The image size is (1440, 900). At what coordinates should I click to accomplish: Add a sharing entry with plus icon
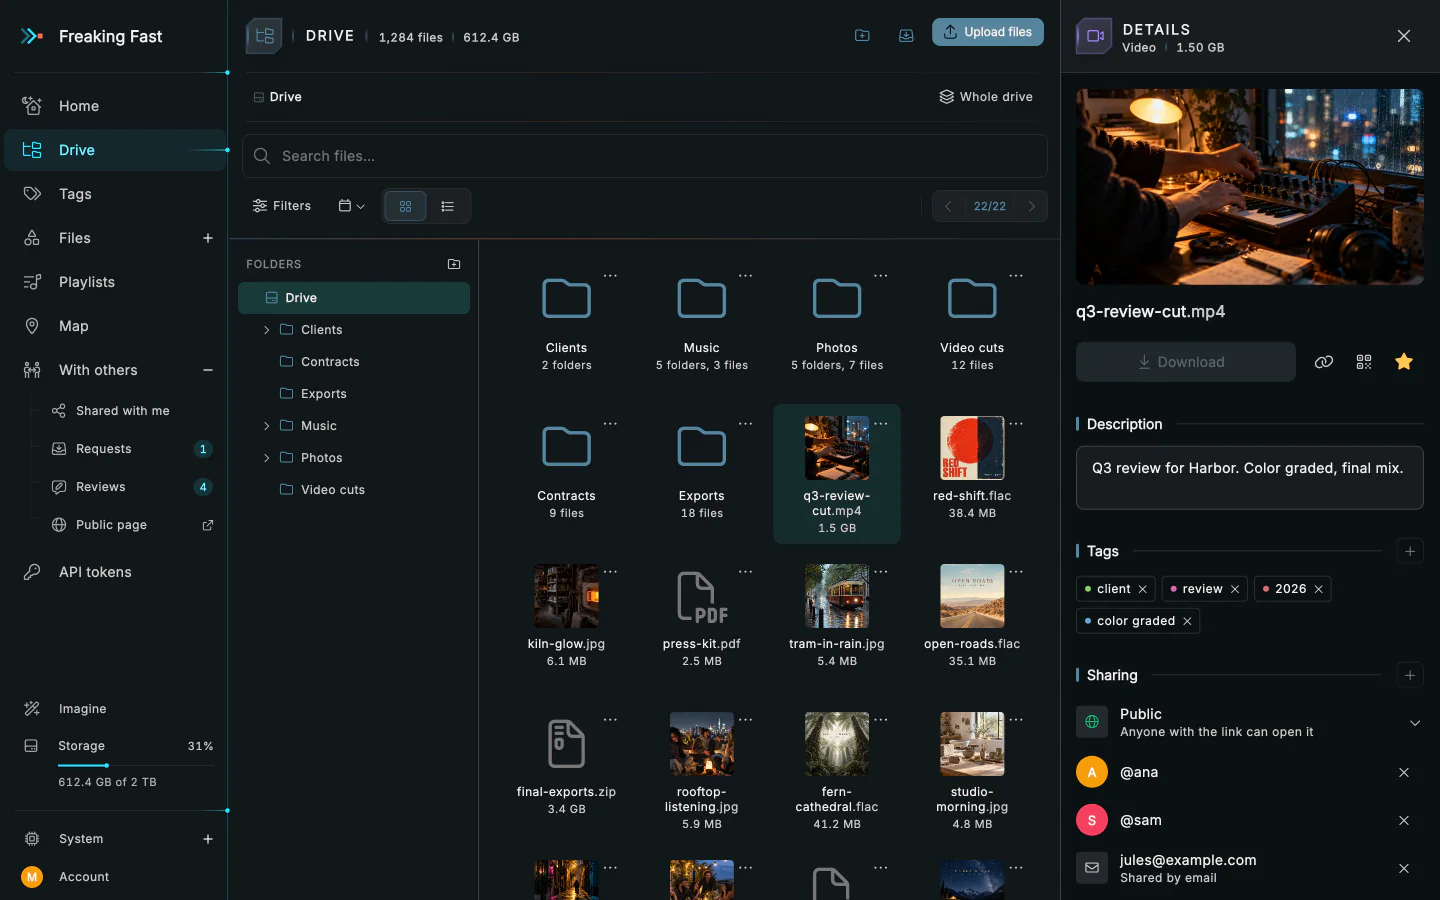1410,675
